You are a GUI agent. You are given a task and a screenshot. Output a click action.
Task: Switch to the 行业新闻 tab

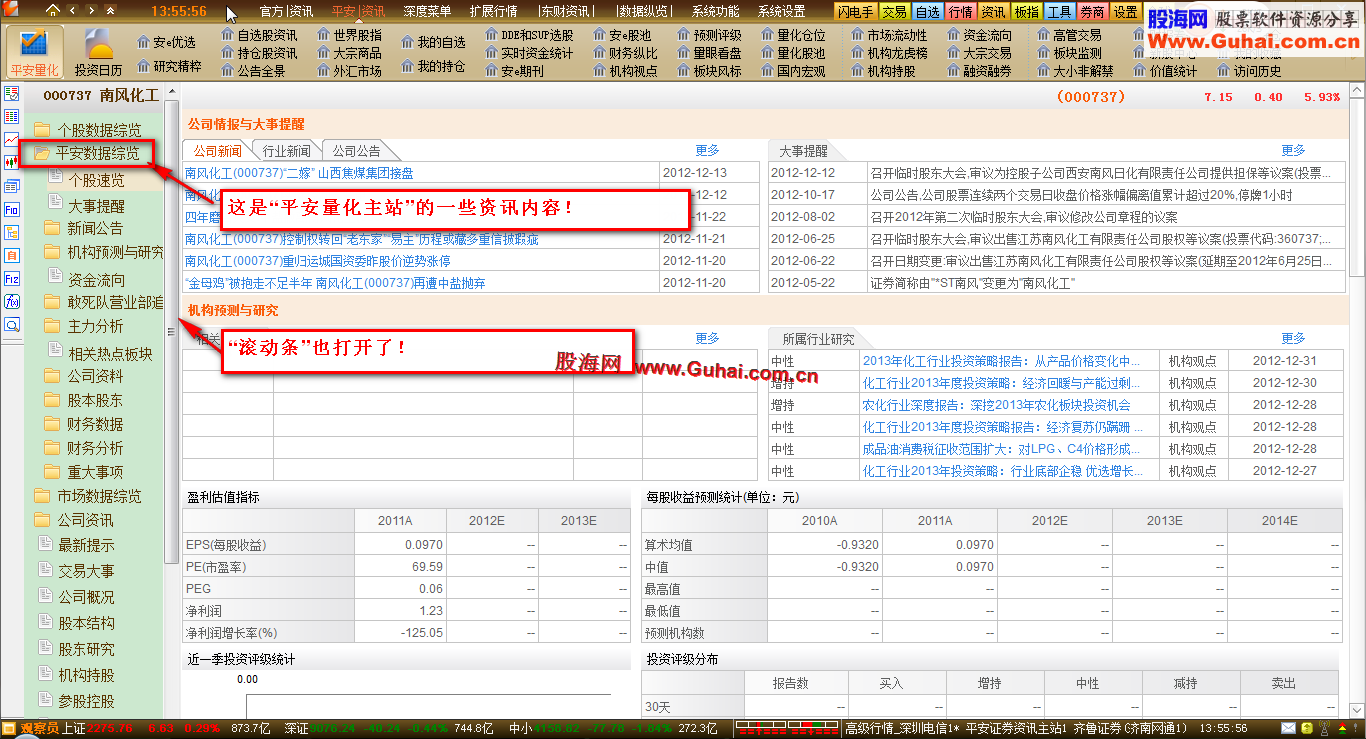[286, 151]
